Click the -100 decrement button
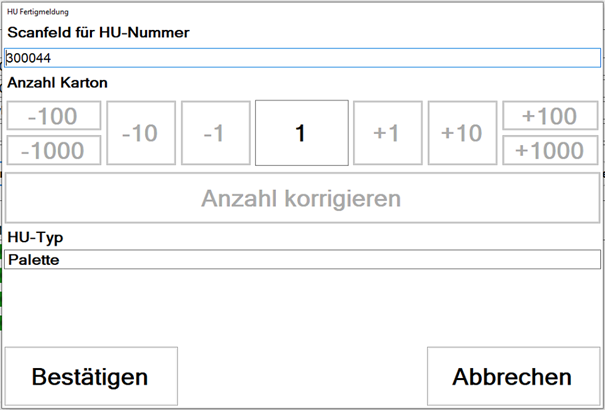This screenshot has width=605, height=410. click(54, 116)
